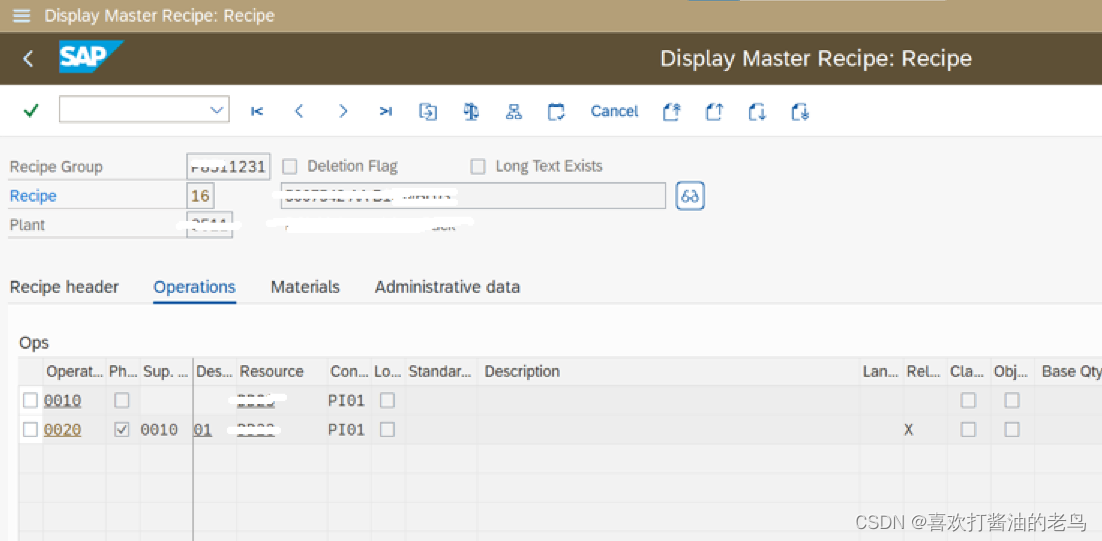Go to next entry arrow

pos(343,111)
